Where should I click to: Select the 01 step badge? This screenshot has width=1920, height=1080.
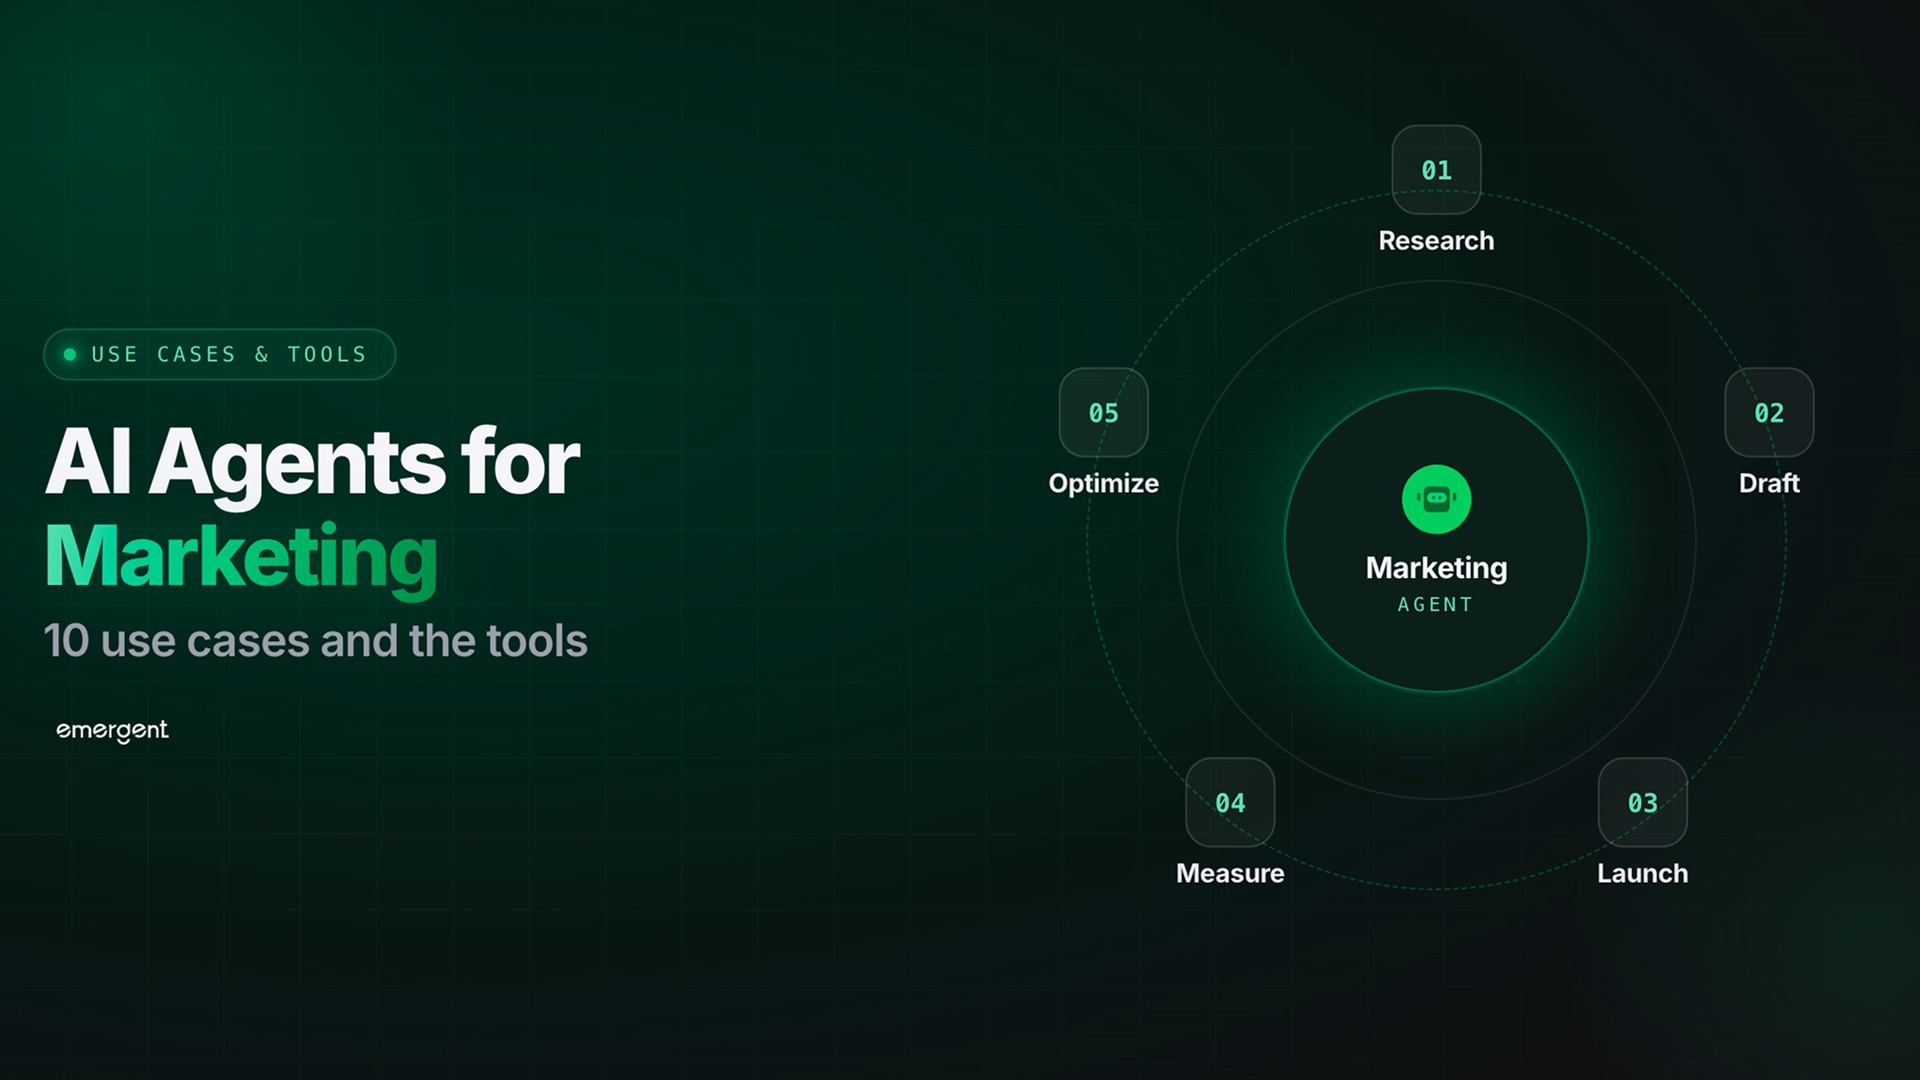click(x=1436, y=170)
